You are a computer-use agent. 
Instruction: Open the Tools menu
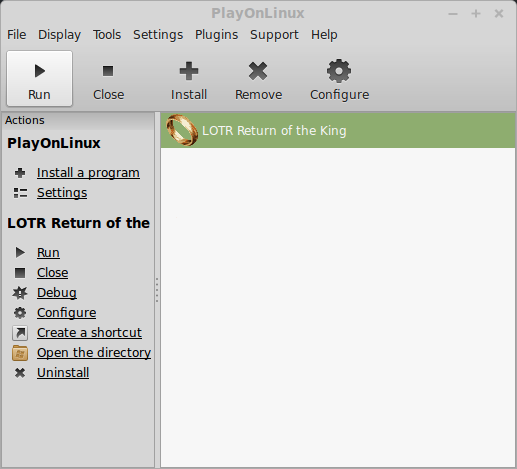coord(107,35)
